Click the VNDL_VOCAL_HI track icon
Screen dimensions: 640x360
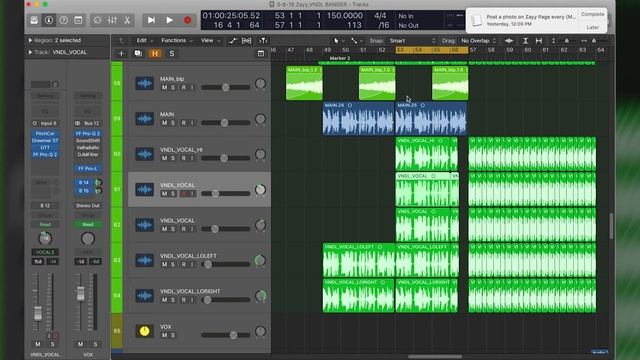point(144,154)
